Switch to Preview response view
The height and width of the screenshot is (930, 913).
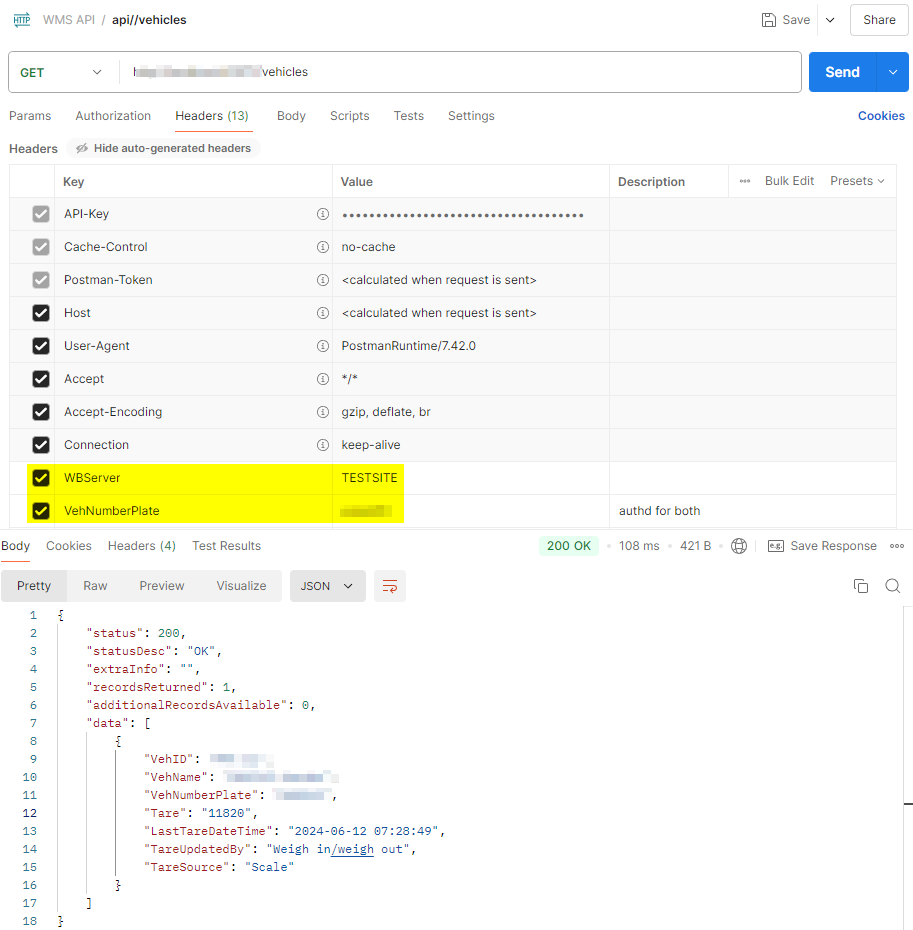pyautogui.click(x=162, y=586)
